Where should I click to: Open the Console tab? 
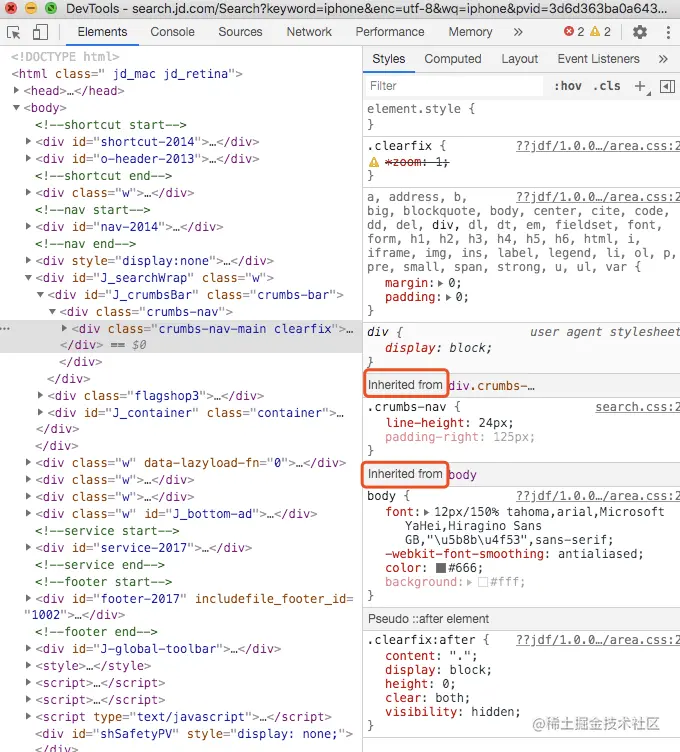(x=173, y=32)
